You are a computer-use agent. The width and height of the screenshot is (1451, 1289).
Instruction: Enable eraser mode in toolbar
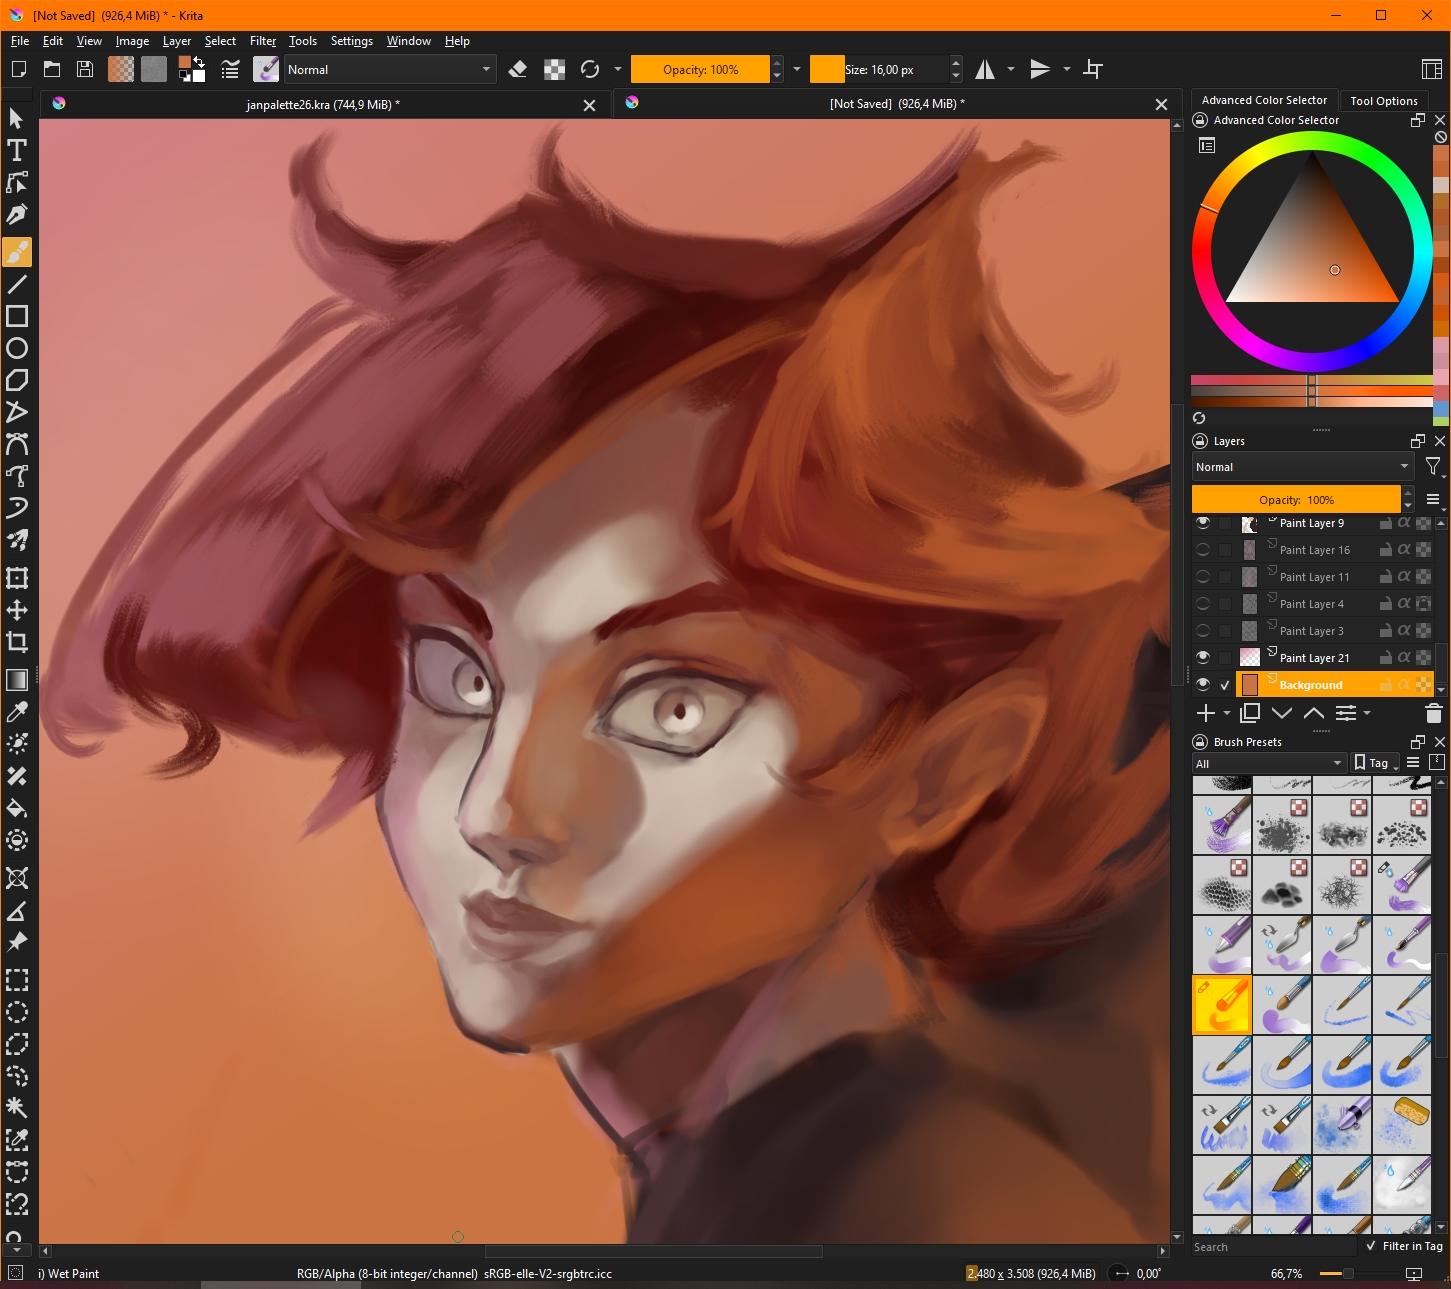[x=518, y=70]
